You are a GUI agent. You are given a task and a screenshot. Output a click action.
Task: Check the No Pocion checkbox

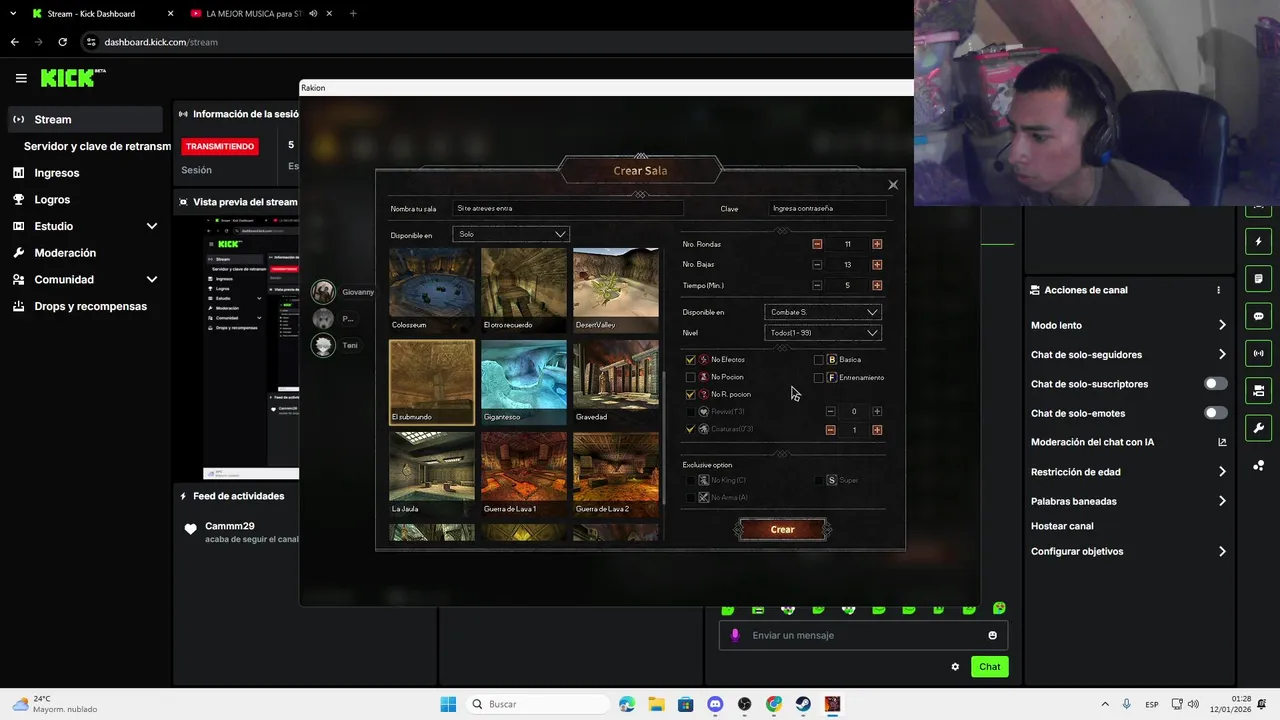(690, 377)
